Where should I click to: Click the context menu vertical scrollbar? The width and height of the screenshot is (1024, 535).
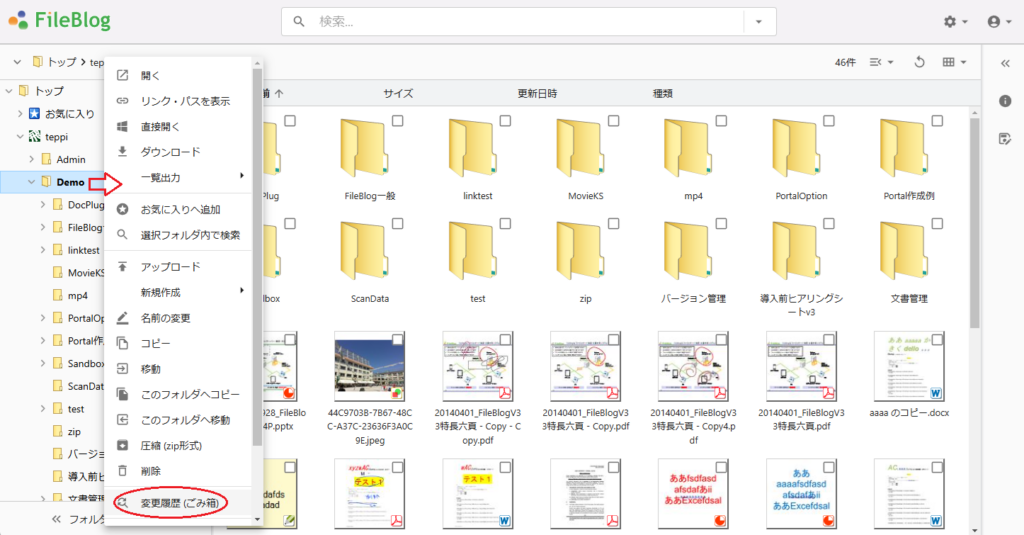257,261
